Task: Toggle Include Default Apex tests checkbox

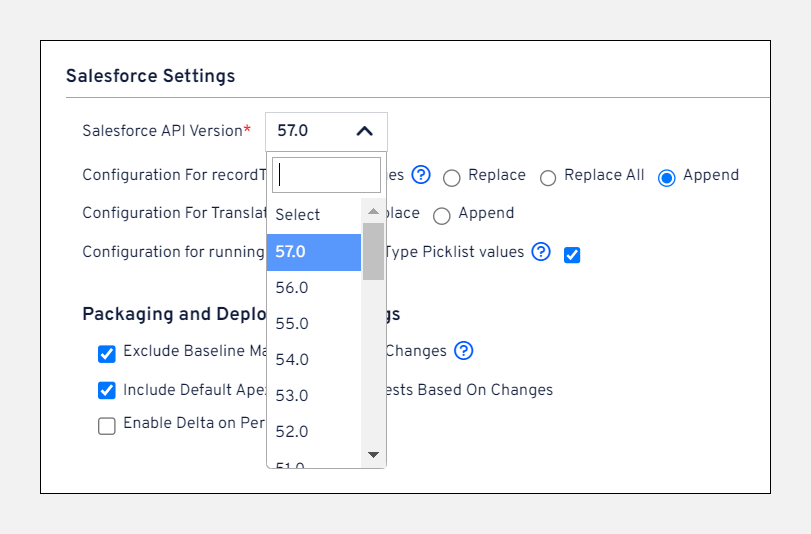Action: (107, 391)
